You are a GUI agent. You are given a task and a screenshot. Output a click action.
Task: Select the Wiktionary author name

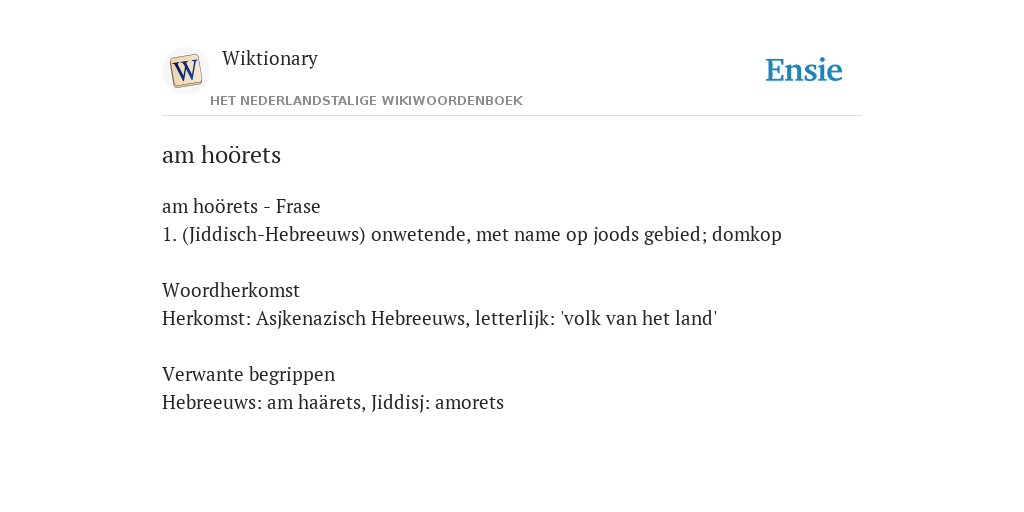coord(270,58)
